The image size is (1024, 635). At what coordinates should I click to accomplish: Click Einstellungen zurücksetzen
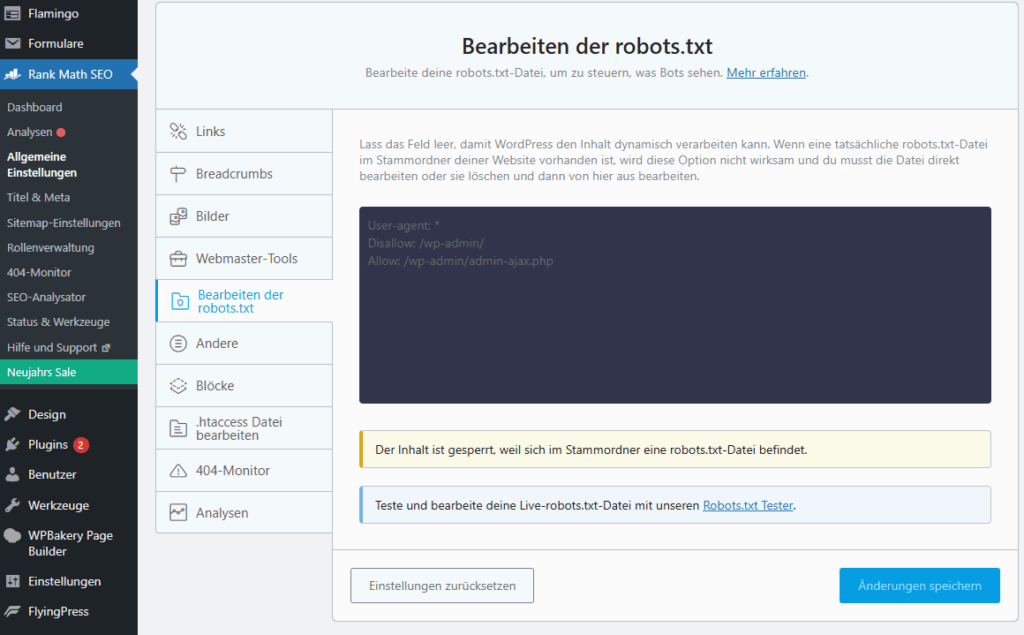pos(441,585)
